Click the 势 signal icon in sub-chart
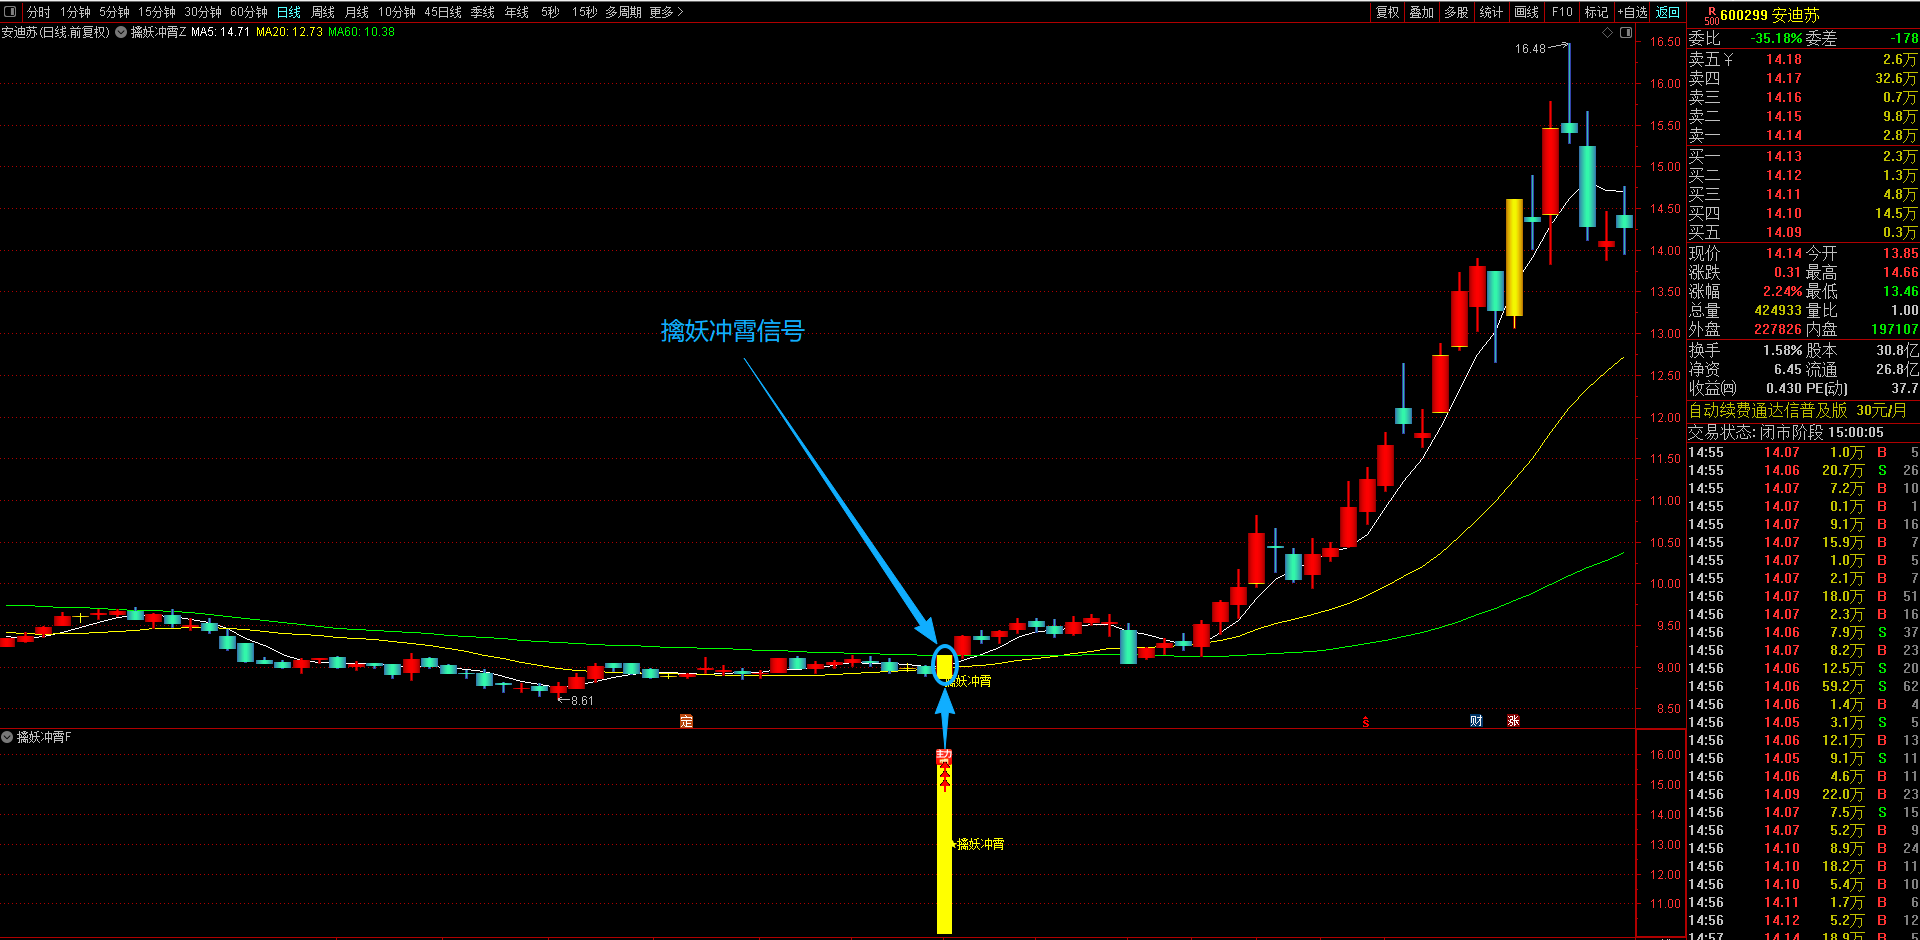Image resolution: width=1920 pixels, height=940 pixels. click(944, 757)
